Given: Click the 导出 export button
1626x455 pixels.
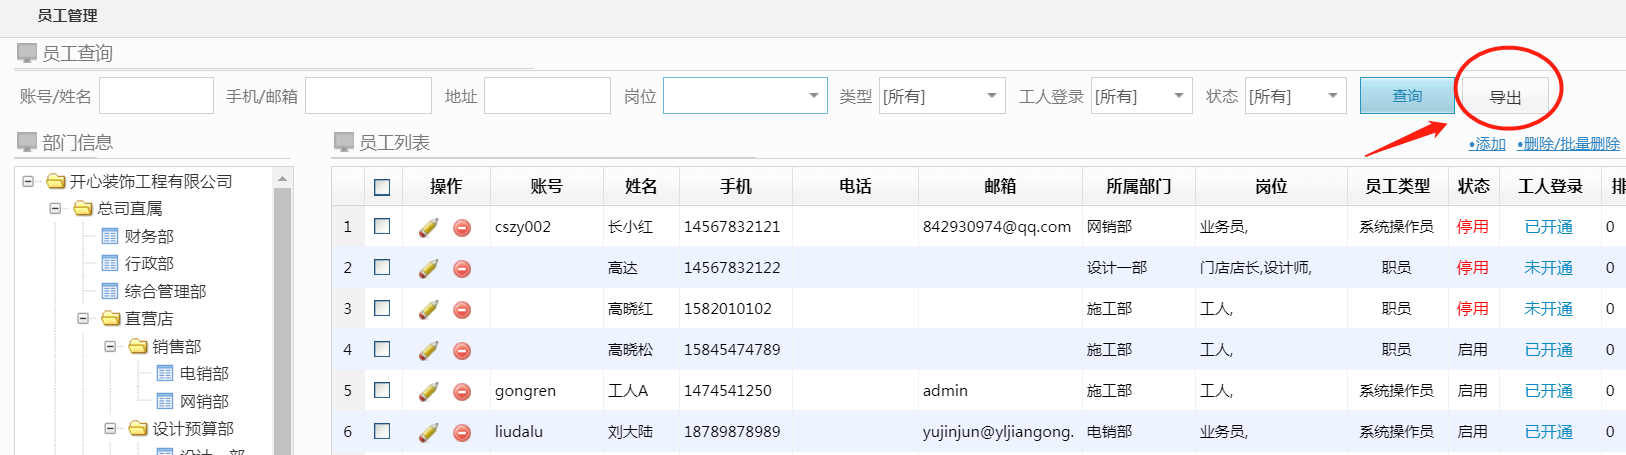Looking at the screenshot, I should (x=1505, y=97).
